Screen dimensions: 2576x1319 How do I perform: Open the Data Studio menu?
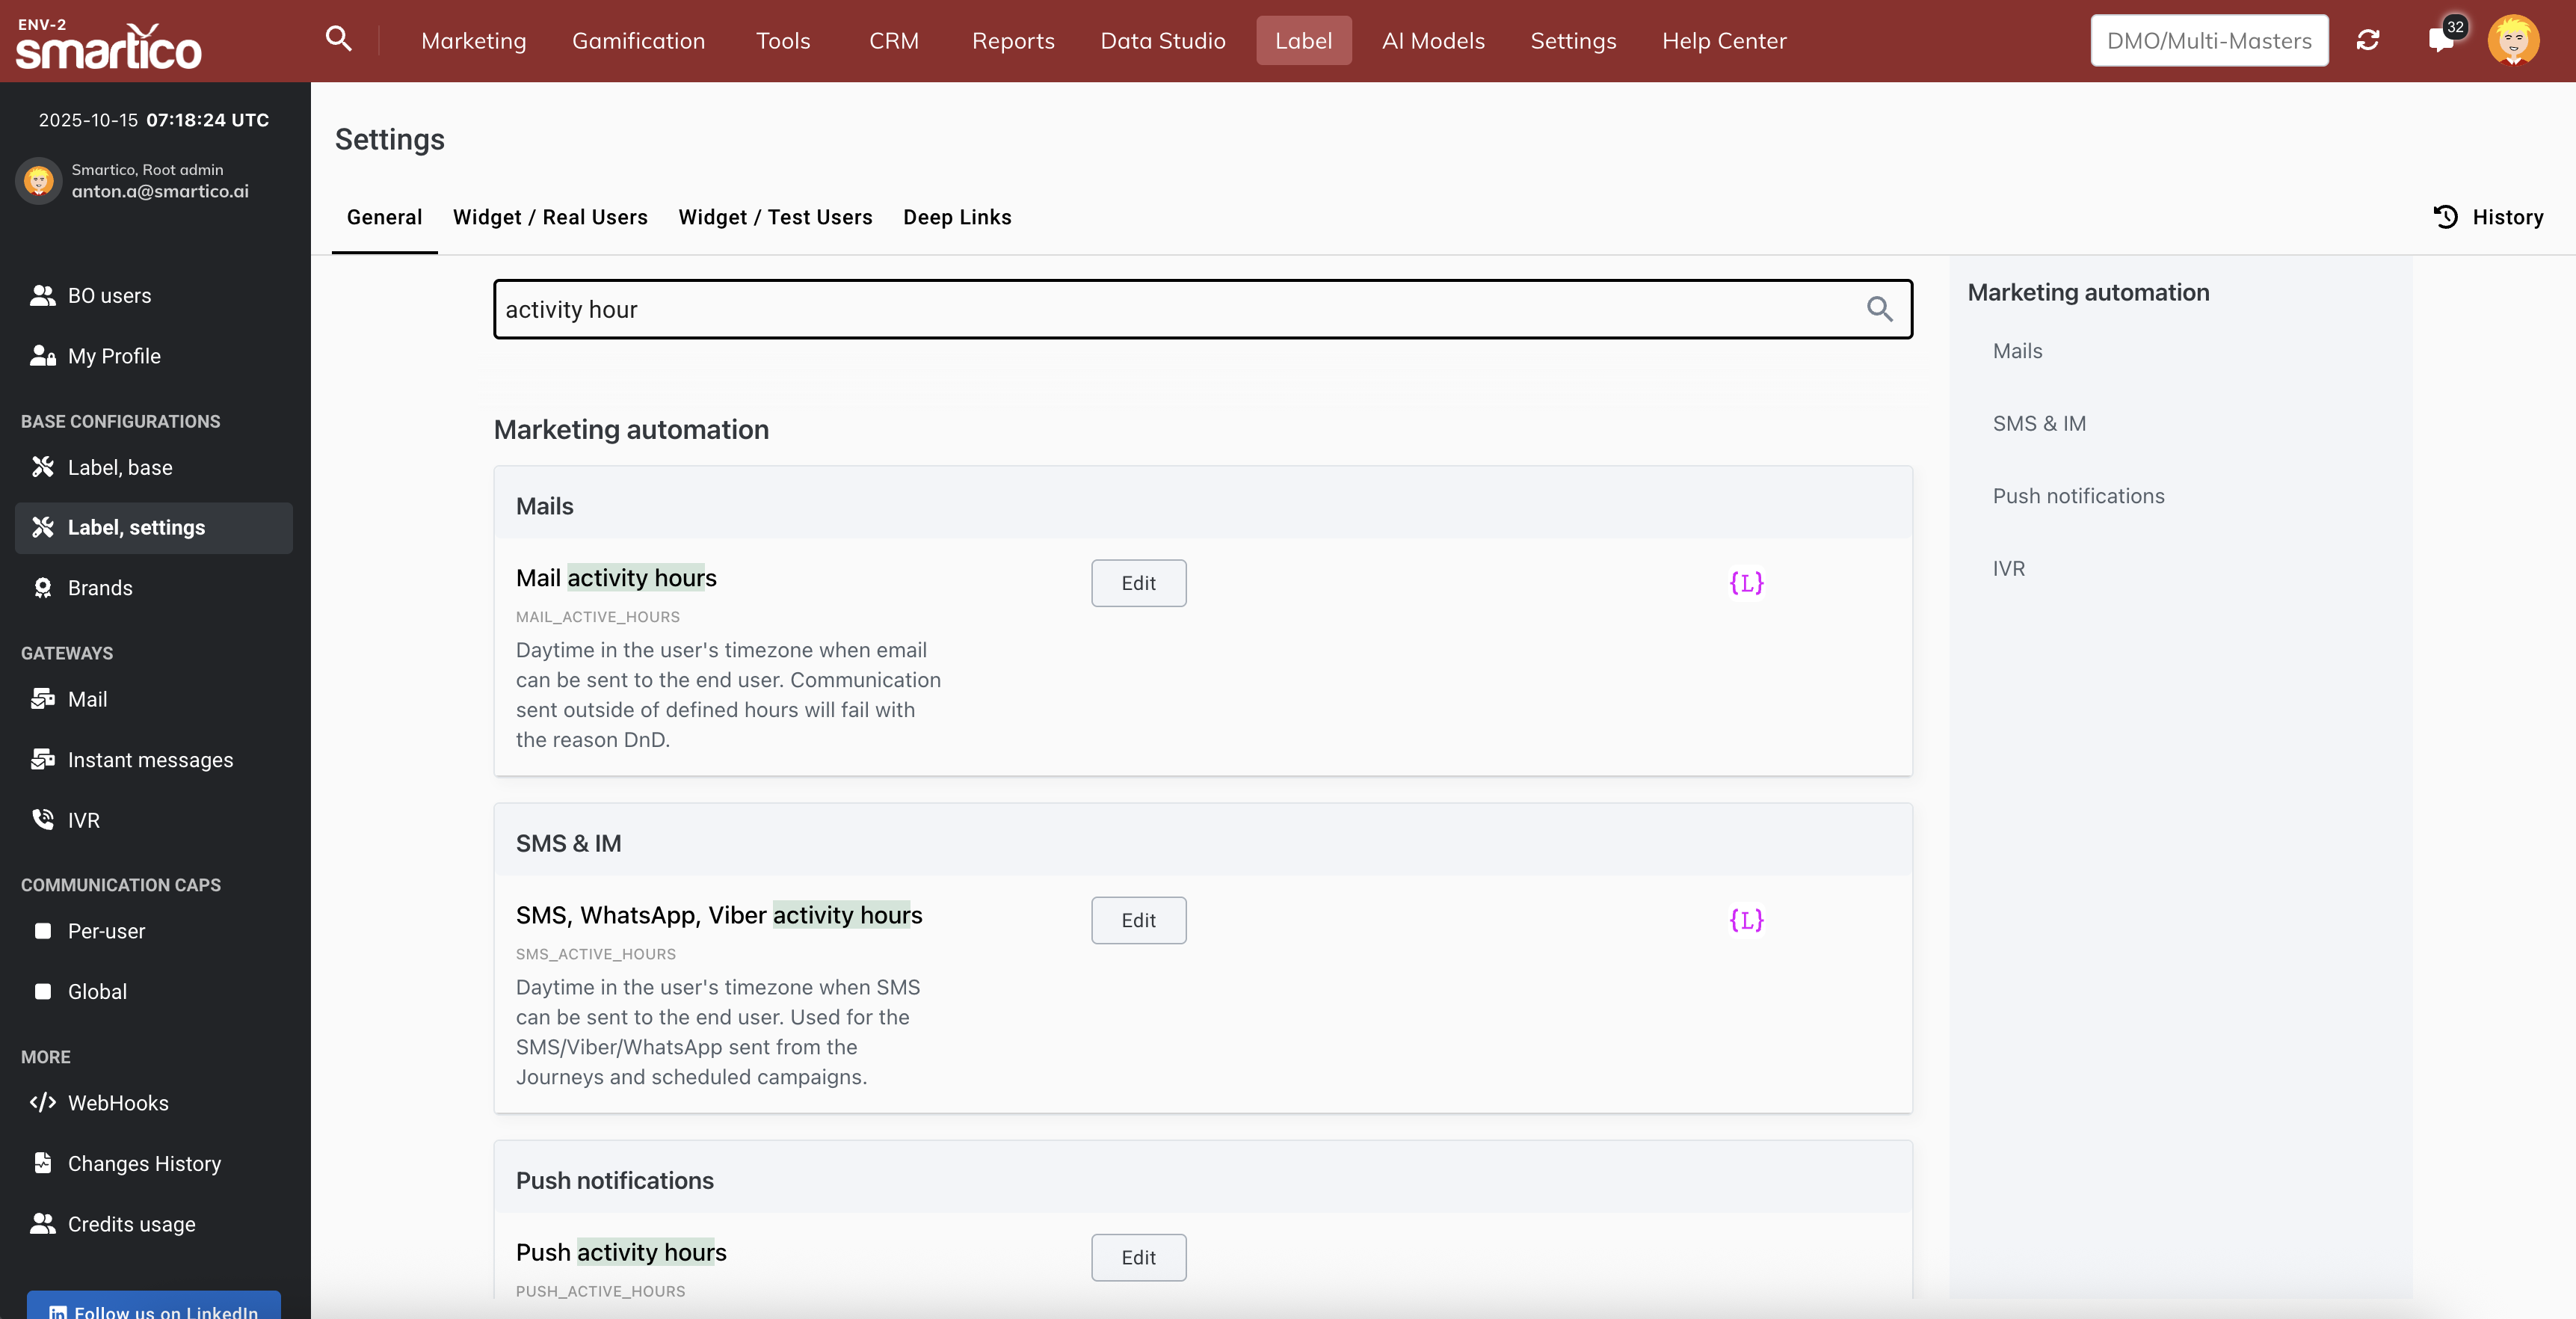point(1162,41)
